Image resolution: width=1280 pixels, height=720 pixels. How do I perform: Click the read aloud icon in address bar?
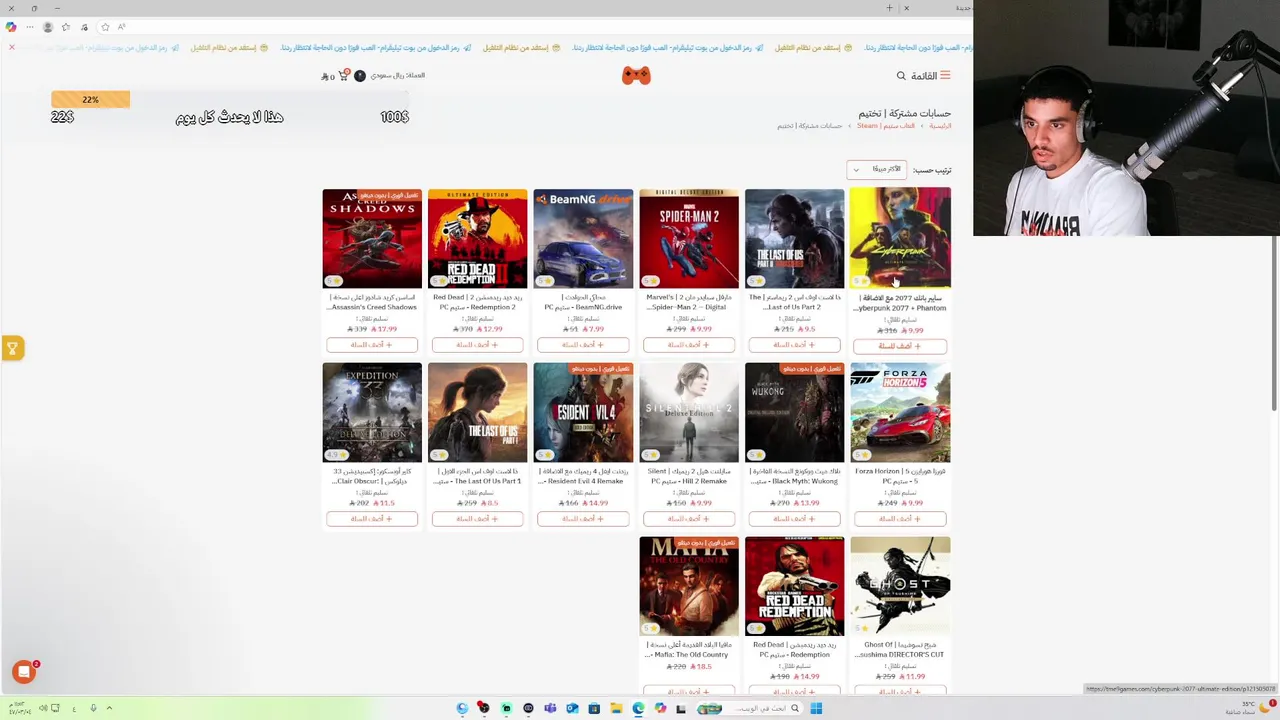point(121,27)
